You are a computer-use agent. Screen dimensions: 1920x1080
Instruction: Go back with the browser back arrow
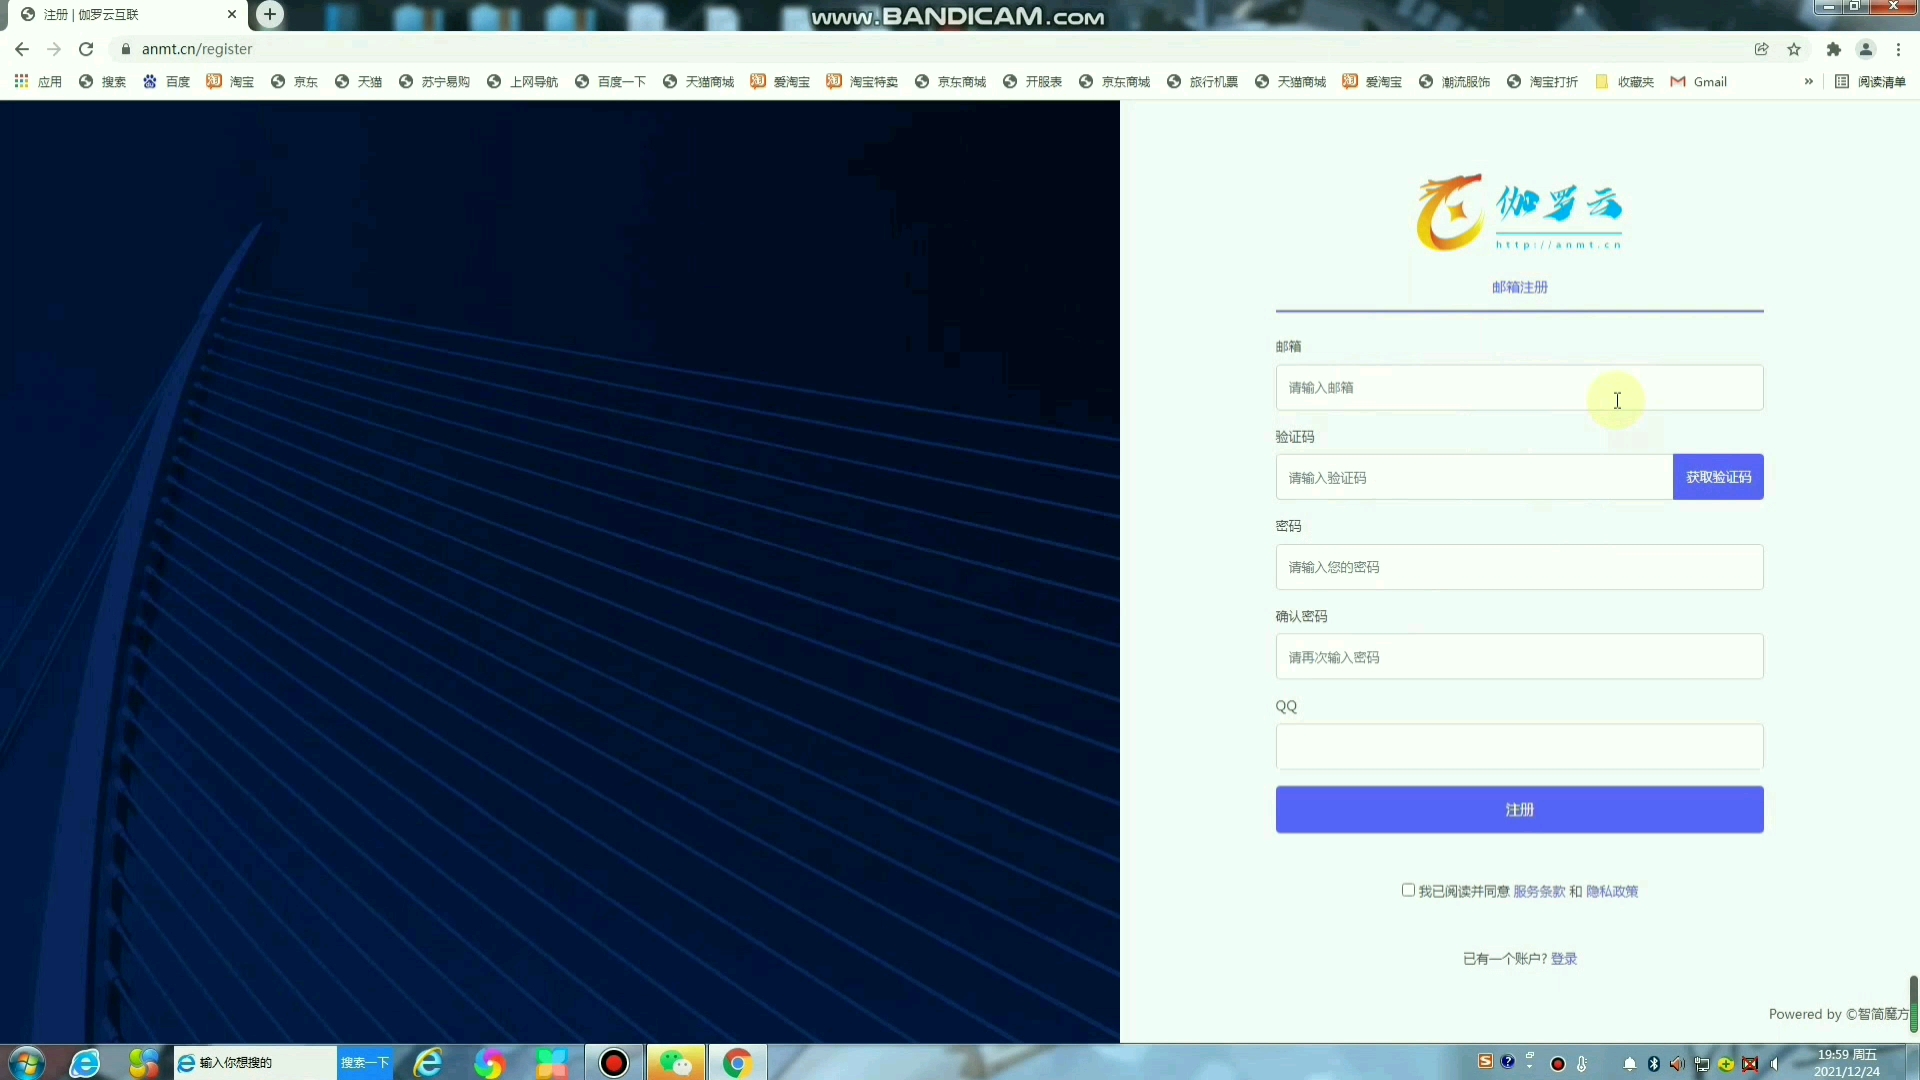point(22,49)
